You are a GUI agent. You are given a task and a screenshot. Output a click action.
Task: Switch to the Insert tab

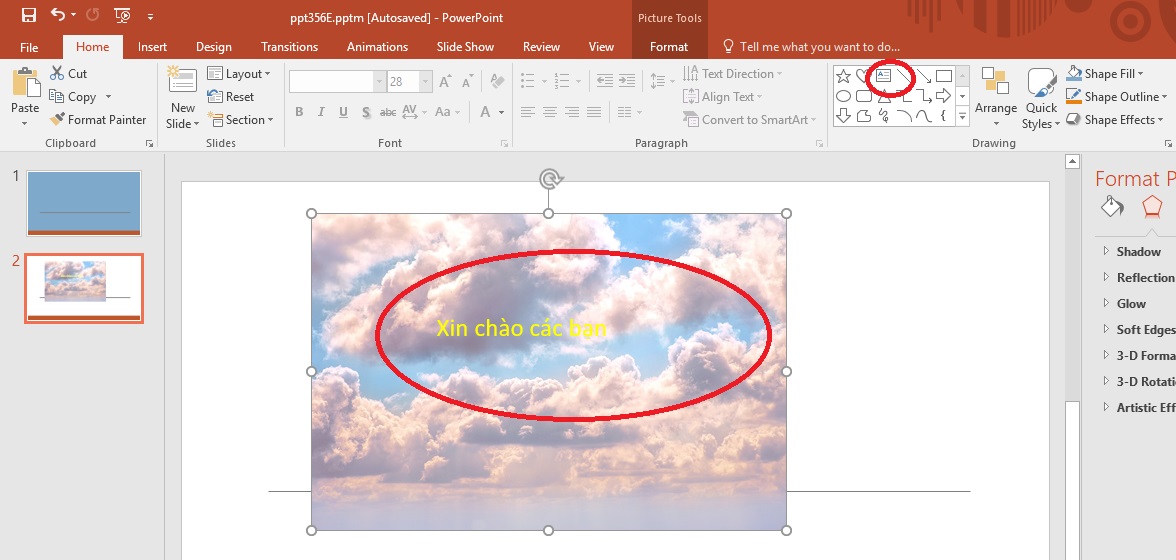click(152, 46)
